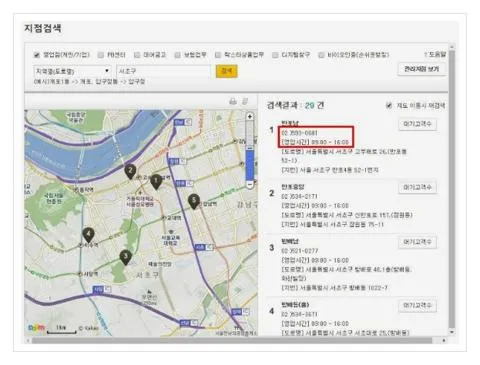The width and height of the screenshot is (480, 365).
Task: Click the 검색결과 29 건 result count
Action: tap(295, 106)
